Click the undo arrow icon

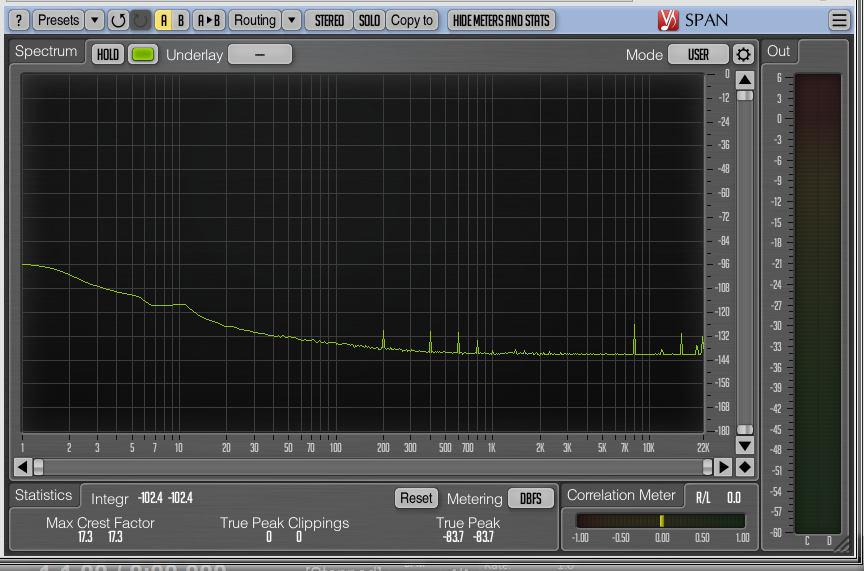118,20
